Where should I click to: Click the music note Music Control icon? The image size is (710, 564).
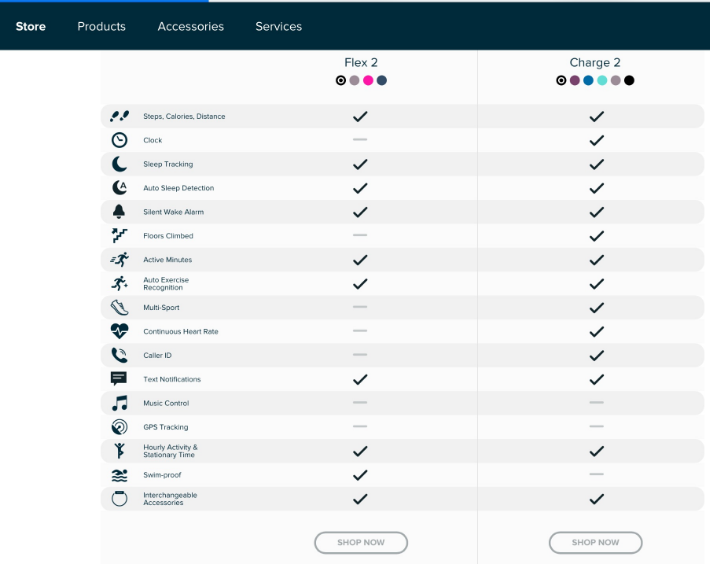[x=120, y=403]
